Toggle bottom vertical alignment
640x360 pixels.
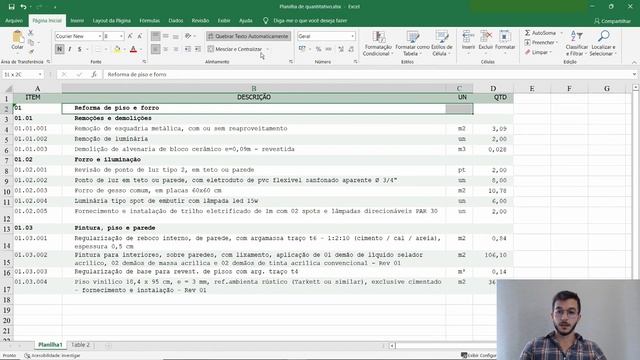176,36
